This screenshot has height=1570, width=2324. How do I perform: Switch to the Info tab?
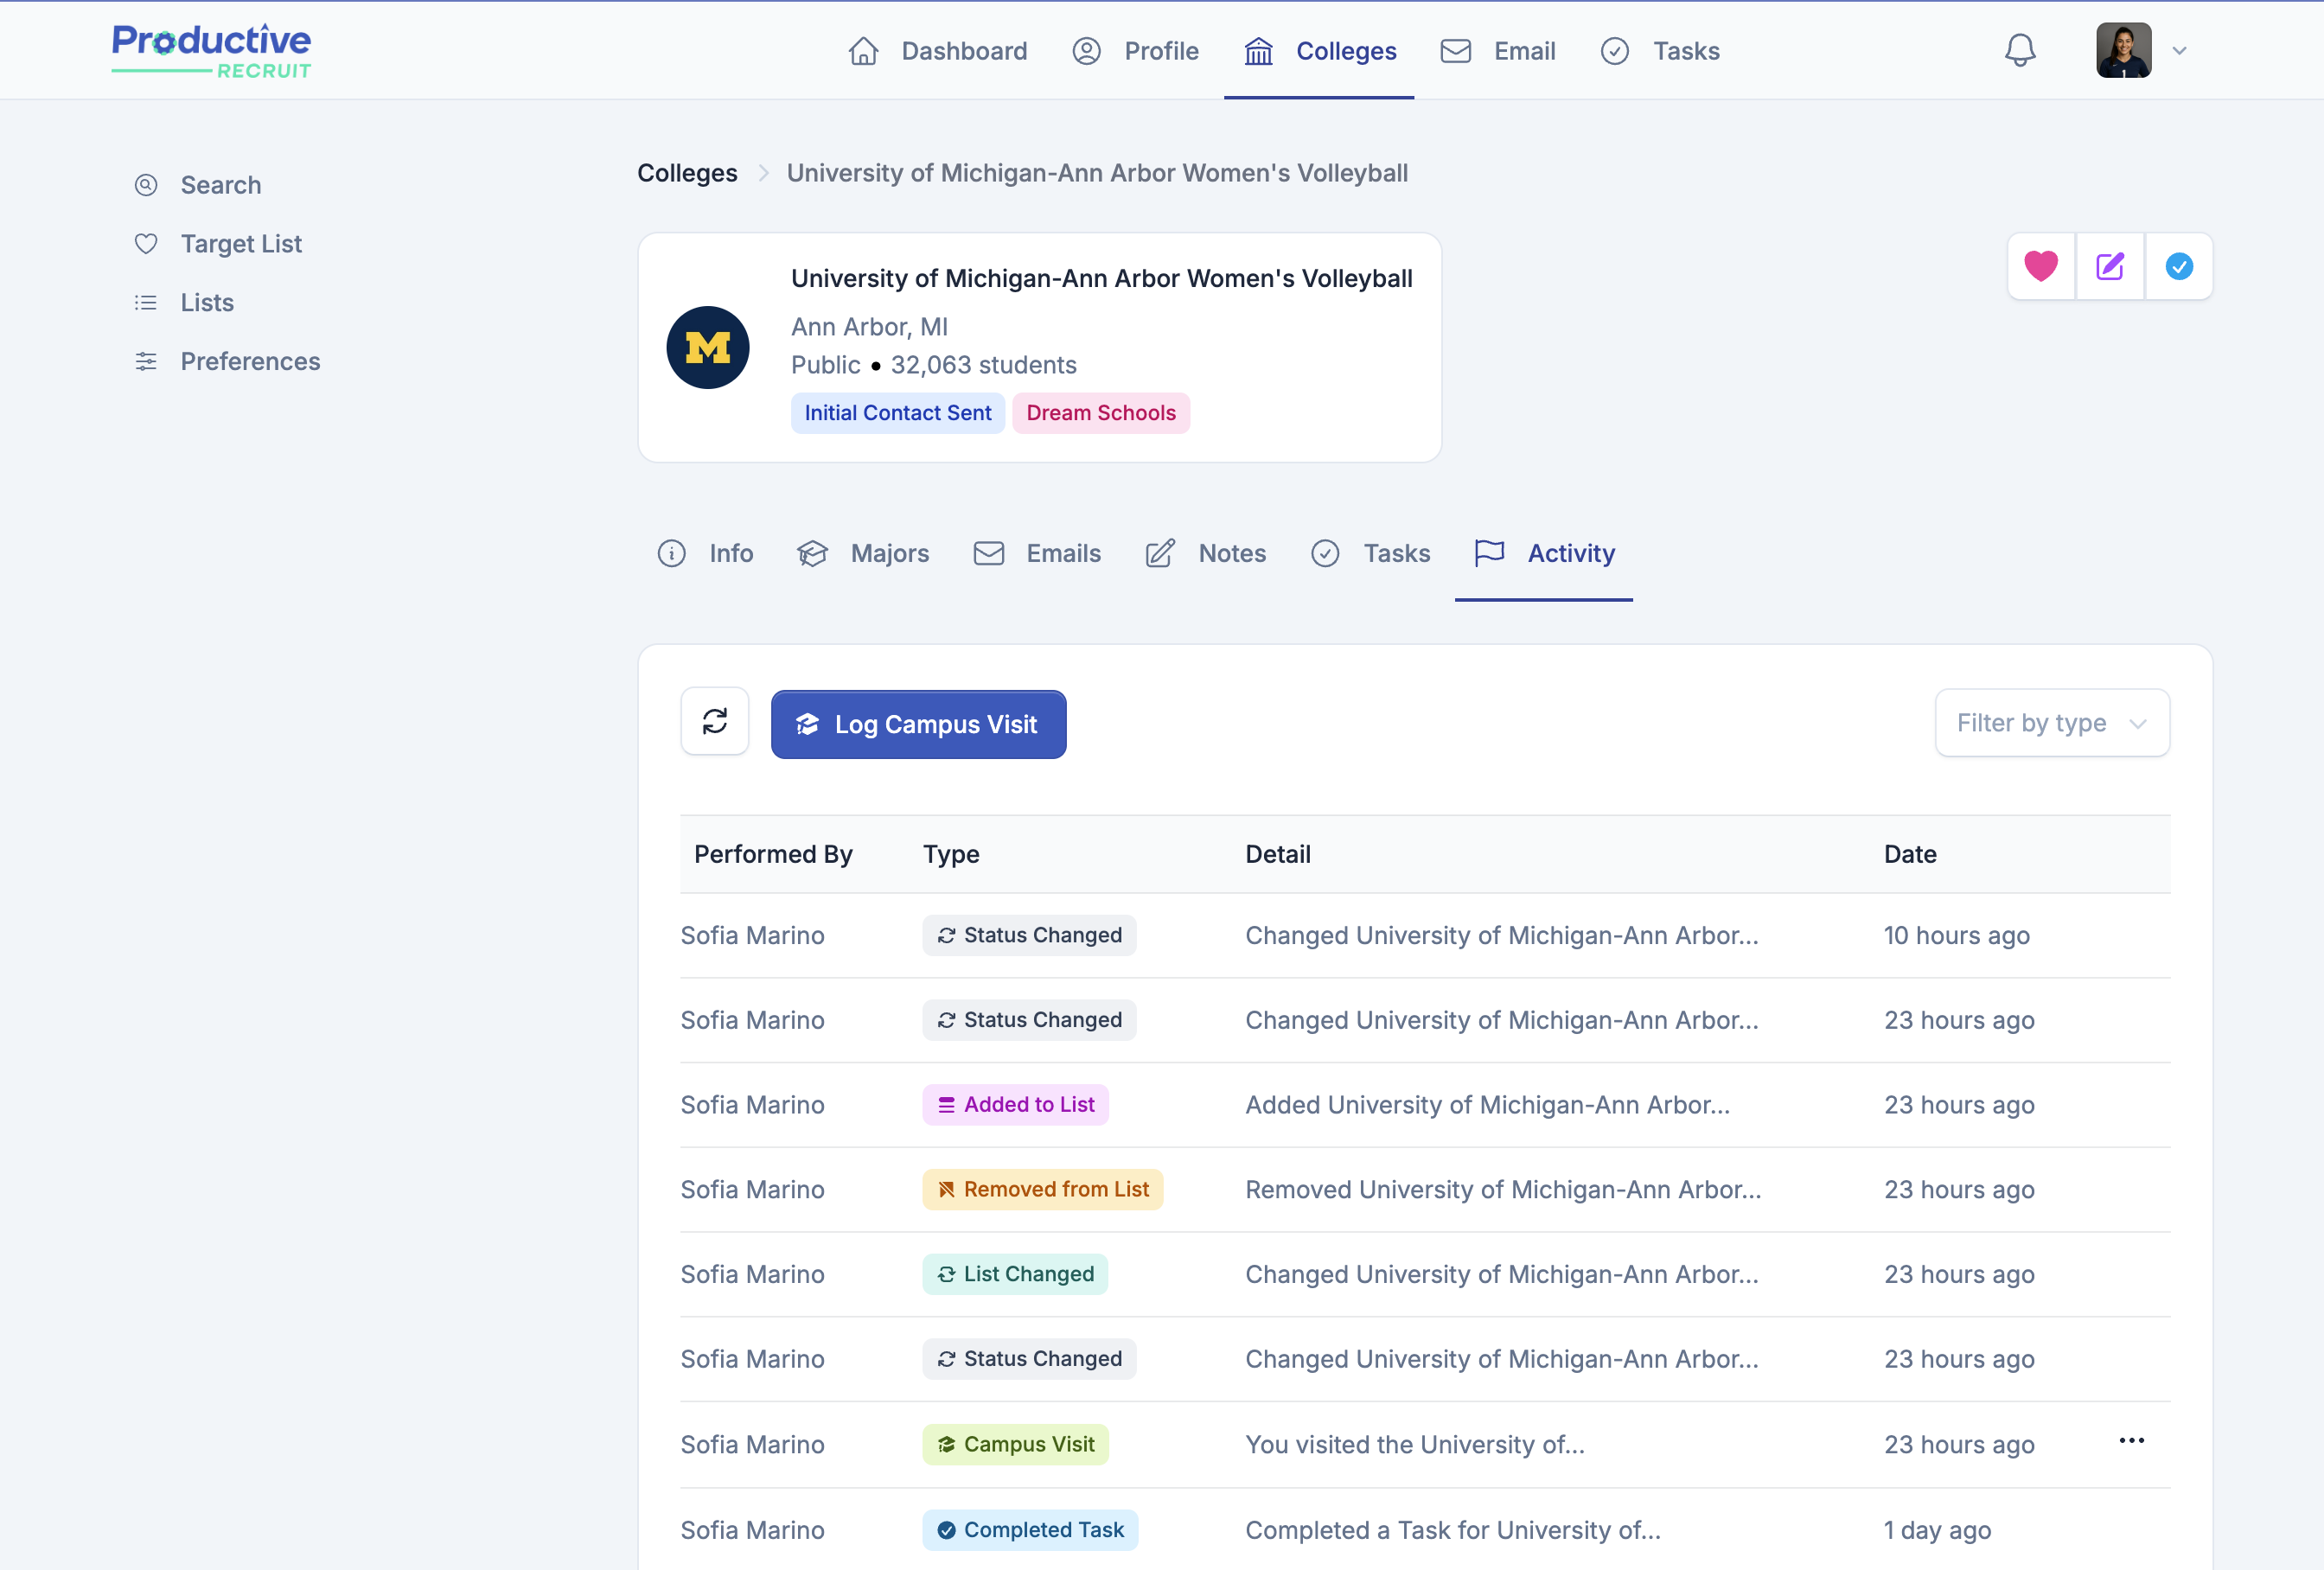point(705,553)
